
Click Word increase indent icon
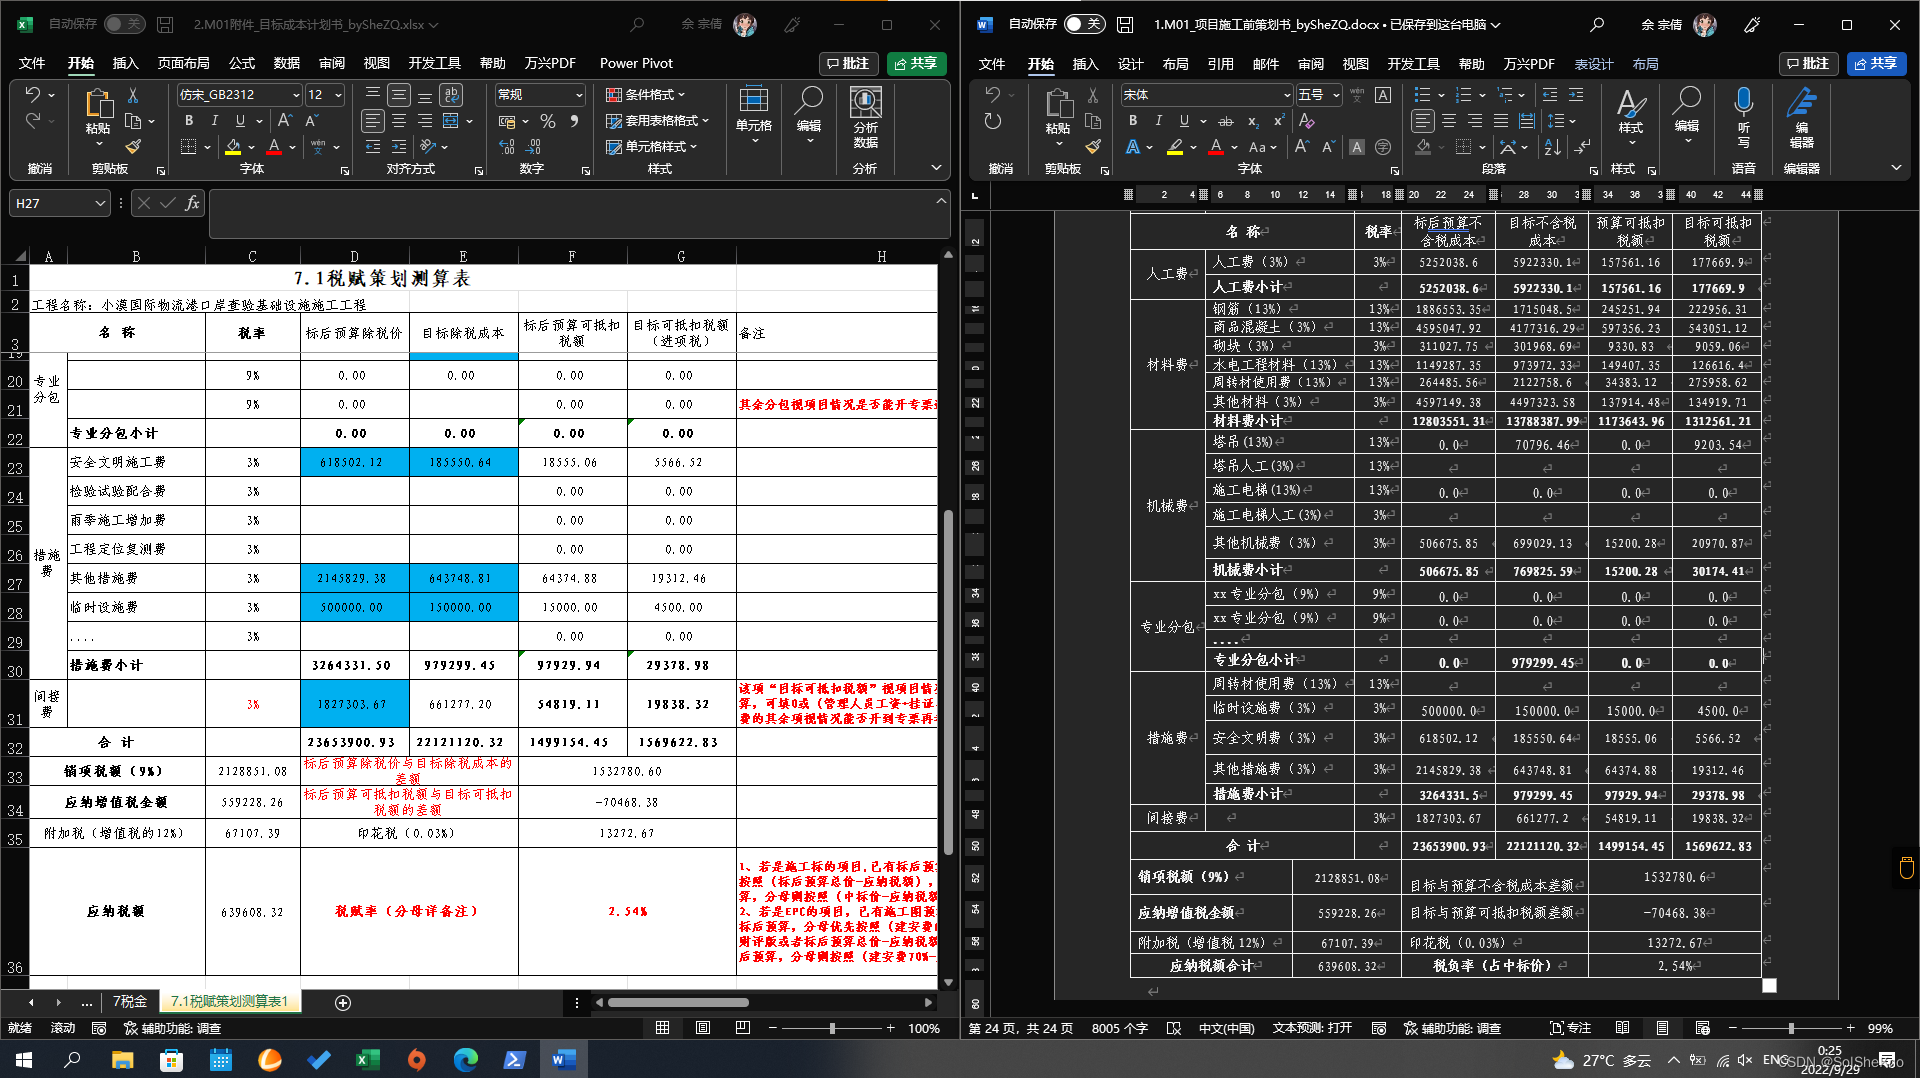tap(1576, 95)
